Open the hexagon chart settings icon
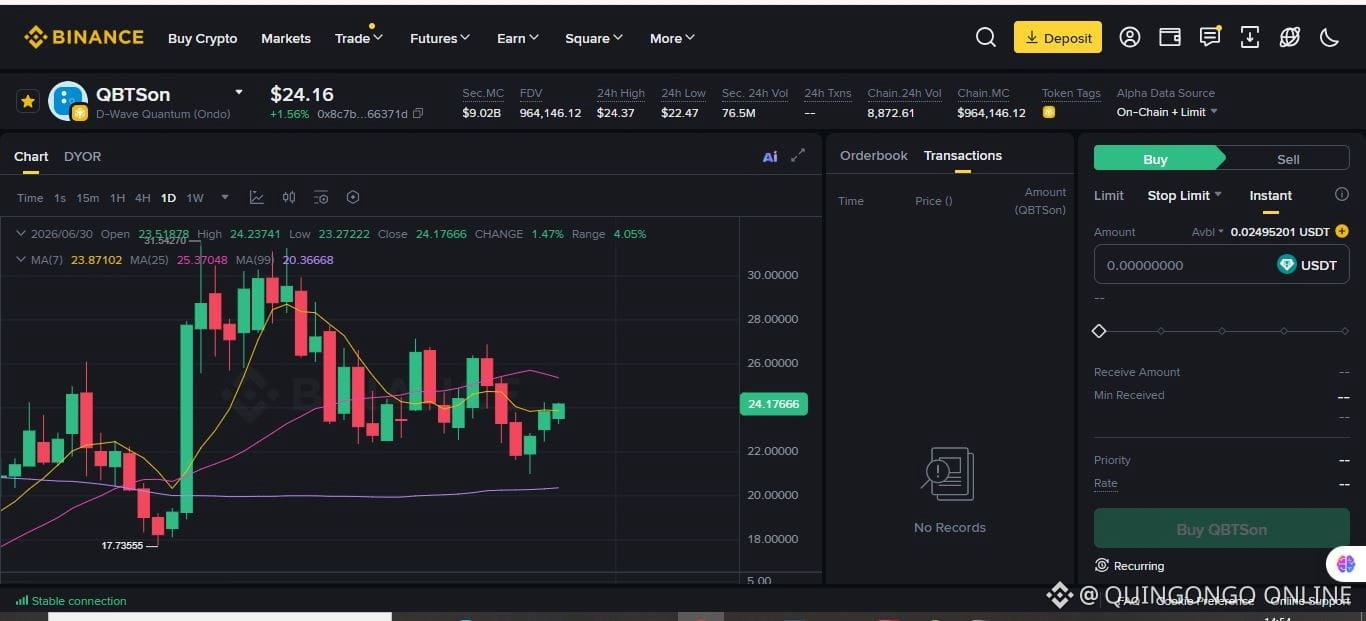This screenshot has height=621, width=1366. click(353, 198)
